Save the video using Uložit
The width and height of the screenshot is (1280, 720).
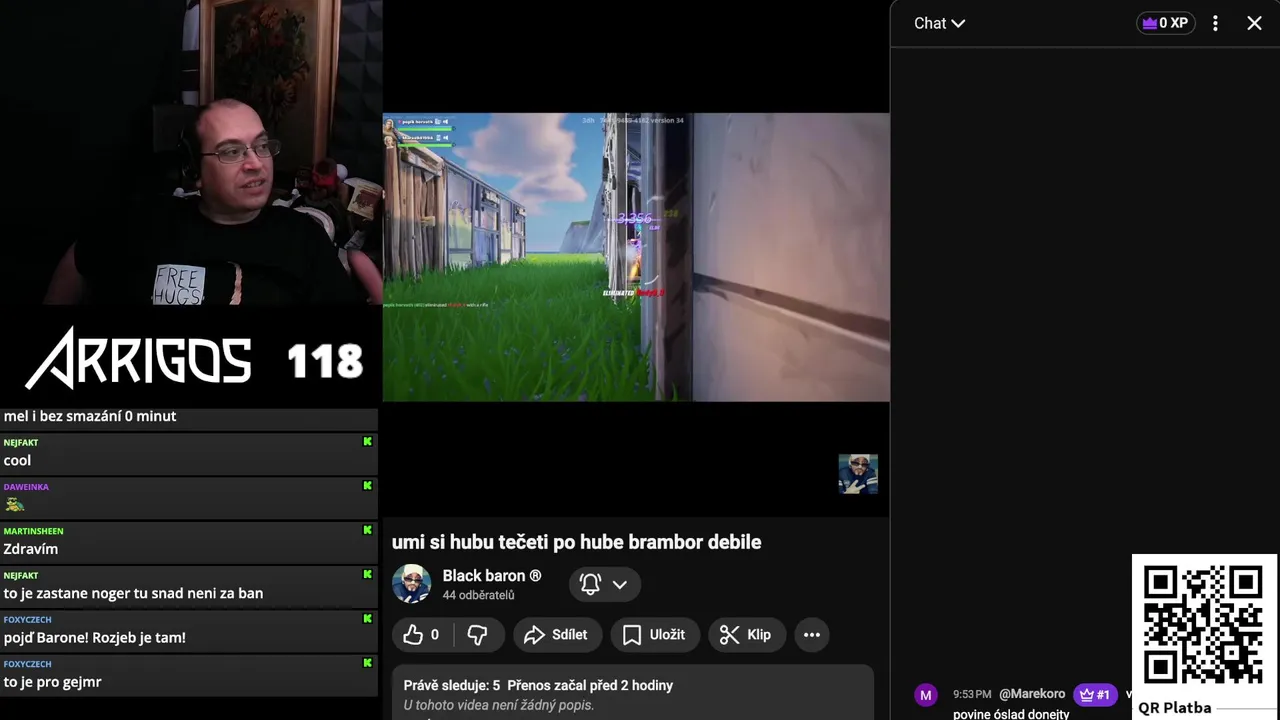[654, 634]
